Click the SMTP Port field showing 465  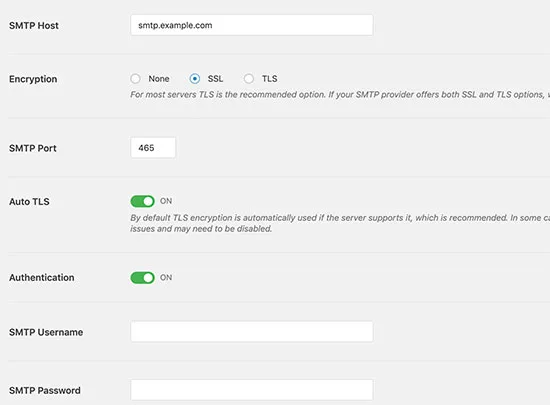[153, 148]
